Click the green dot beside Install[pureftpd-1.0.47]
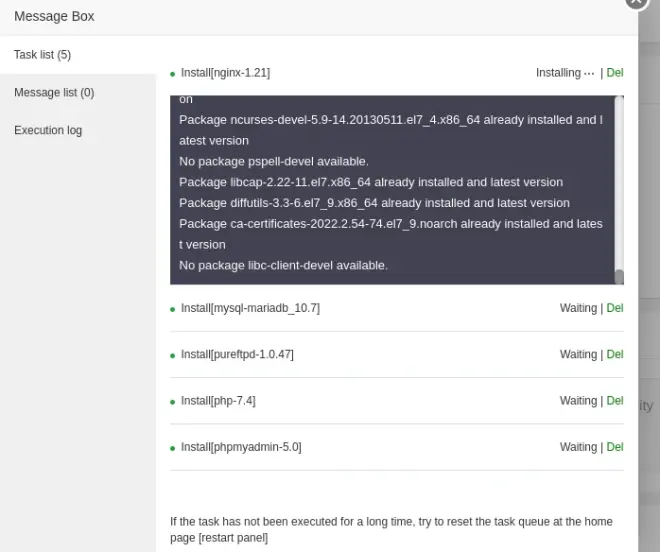The image size is (660, 552). [x=173, y=356]
